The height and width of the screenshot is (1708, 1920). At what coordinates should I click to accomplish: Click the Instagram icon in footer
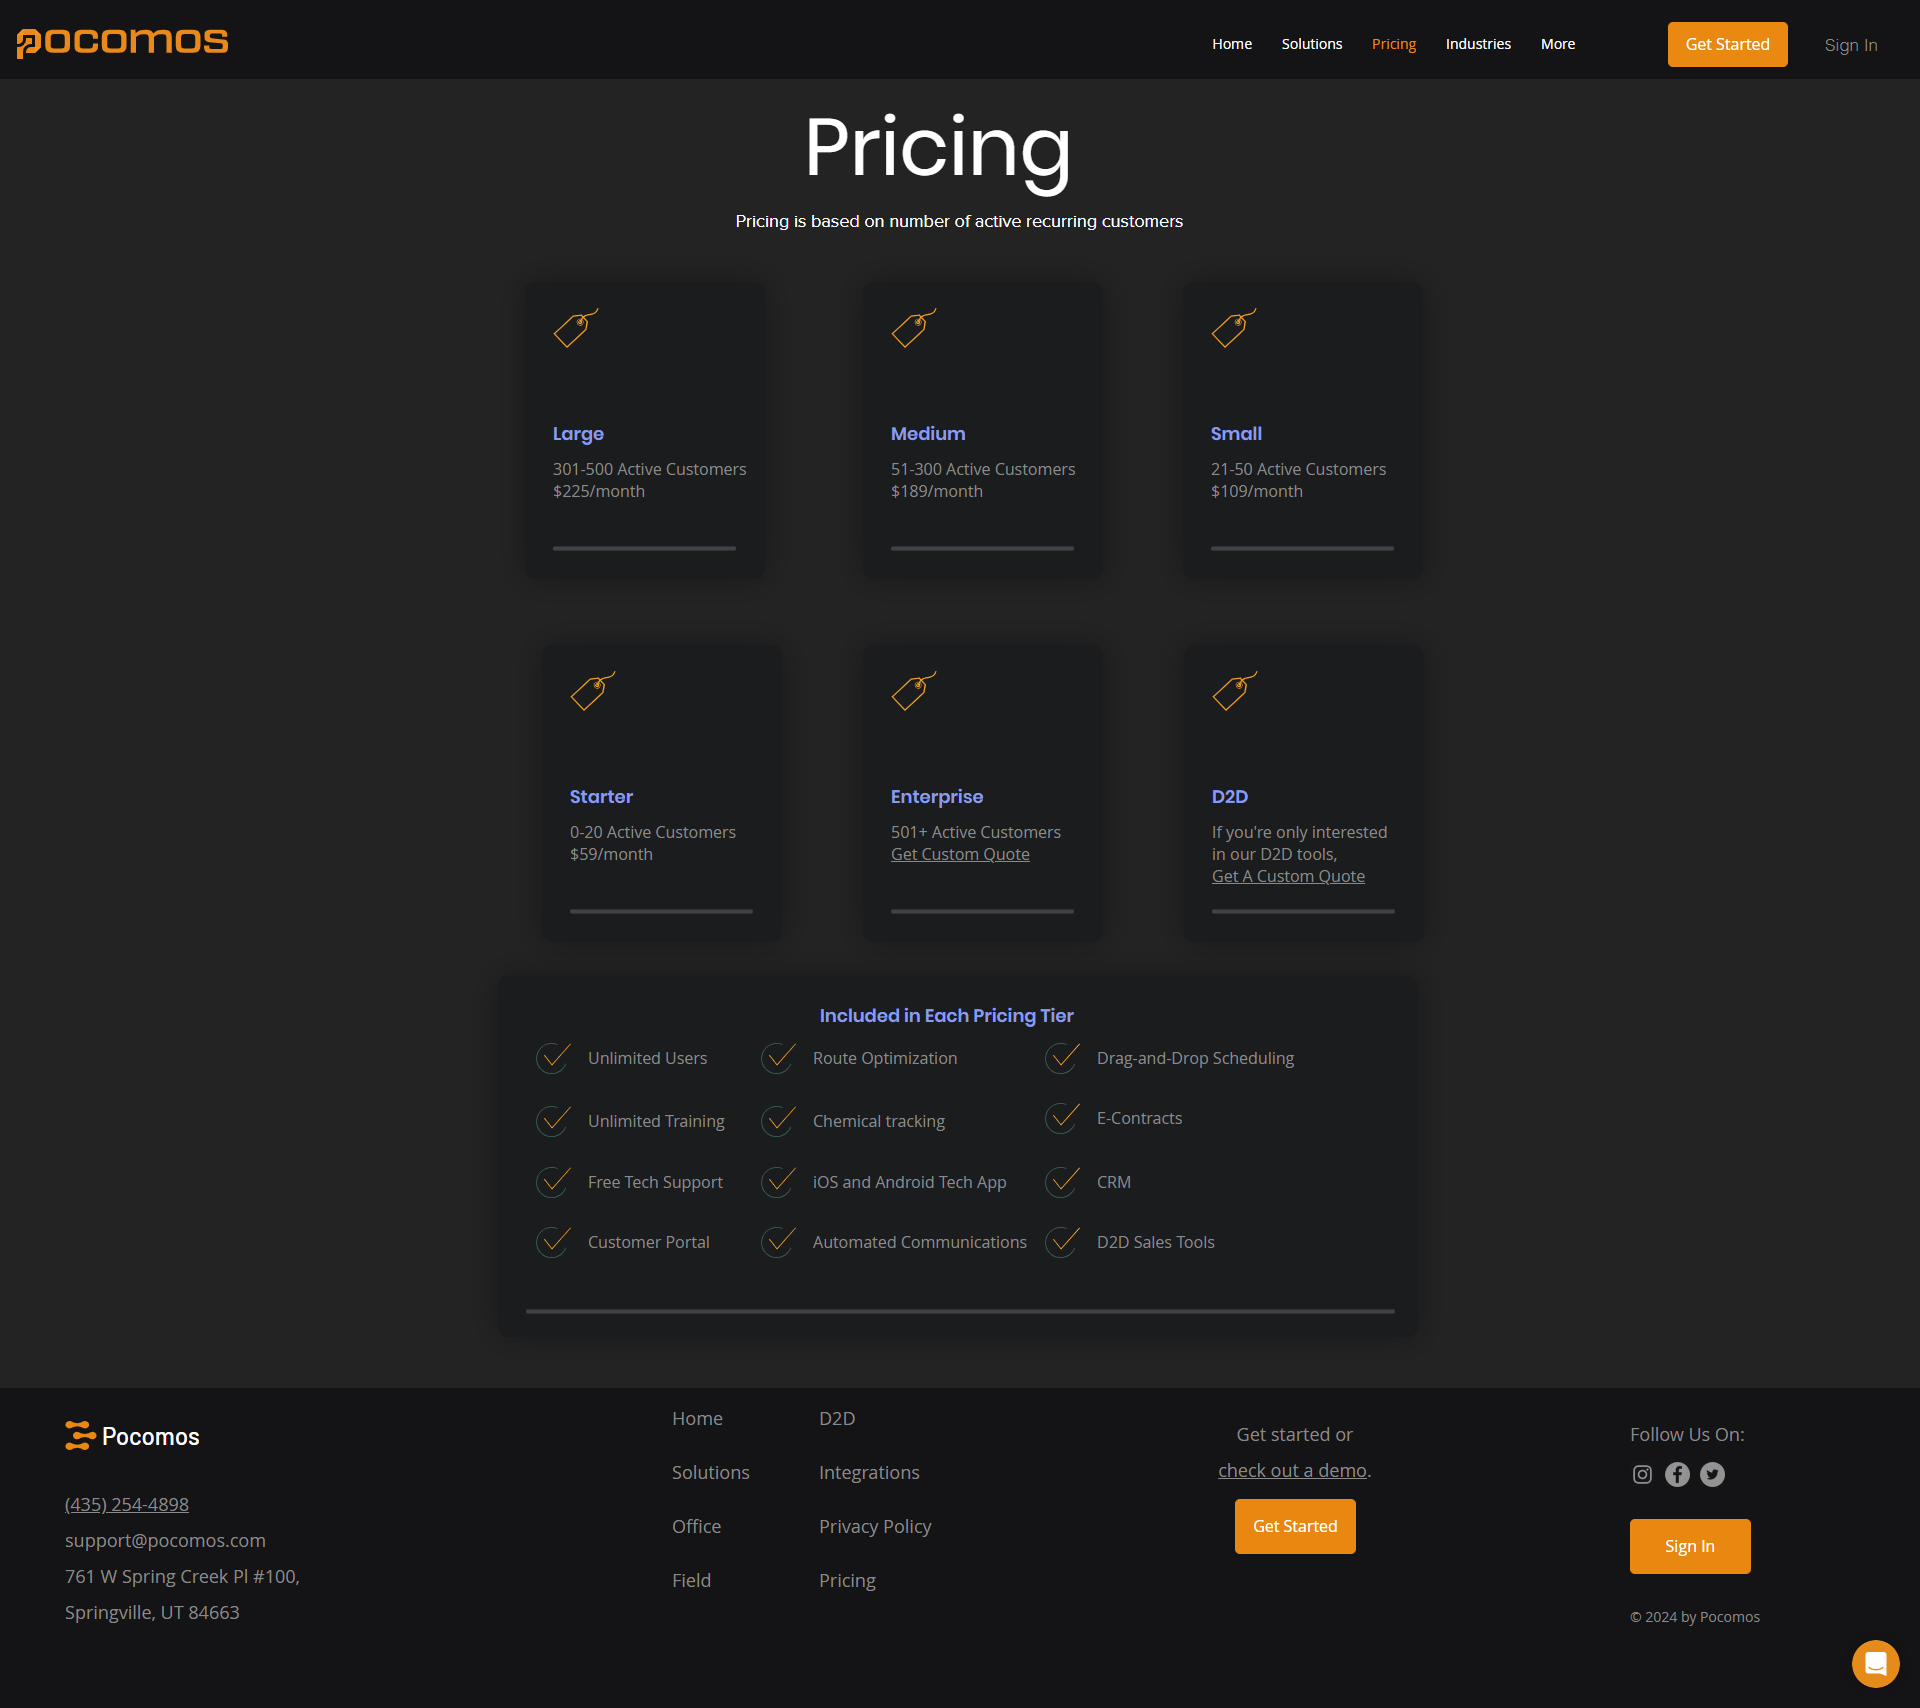pos(1642,1474)
